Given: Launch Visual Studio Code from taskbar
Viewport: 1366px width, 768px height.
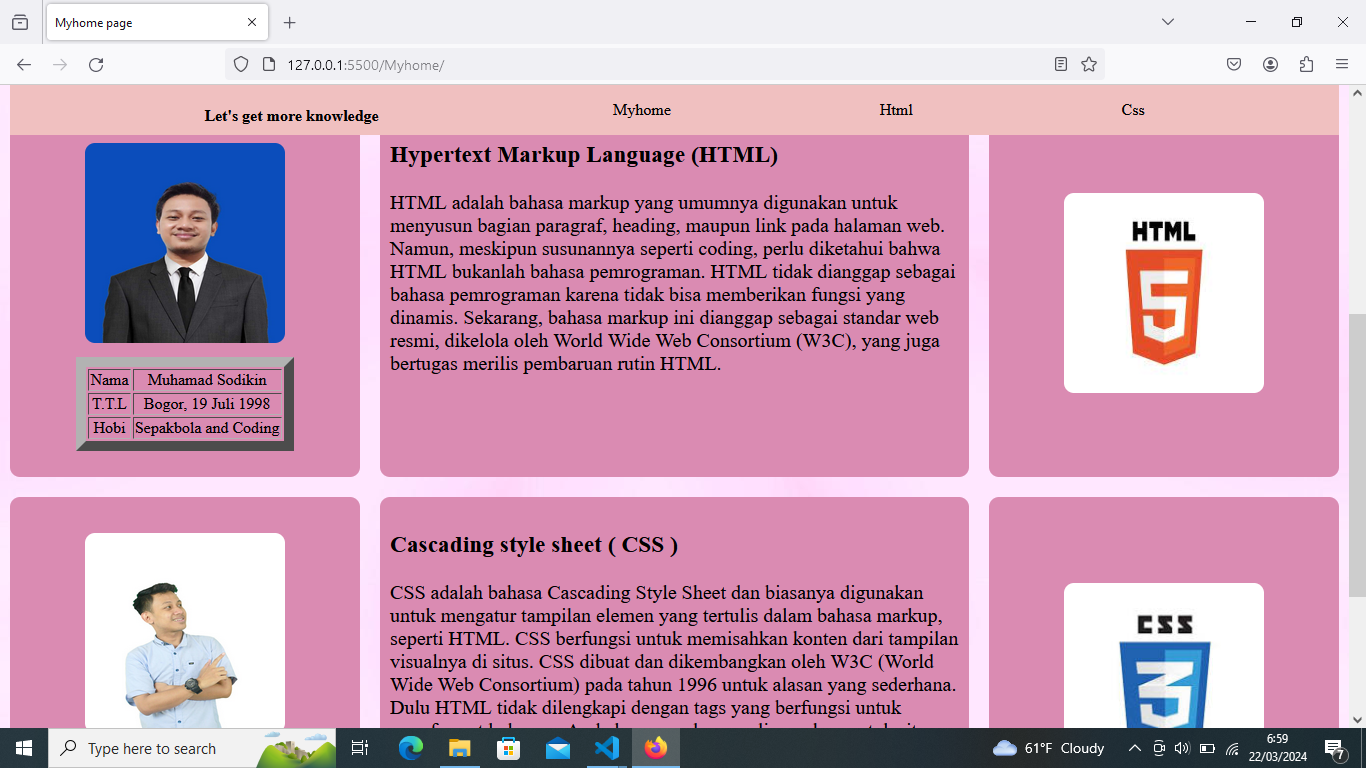Looking at the screenshot, I should [607, 748].
